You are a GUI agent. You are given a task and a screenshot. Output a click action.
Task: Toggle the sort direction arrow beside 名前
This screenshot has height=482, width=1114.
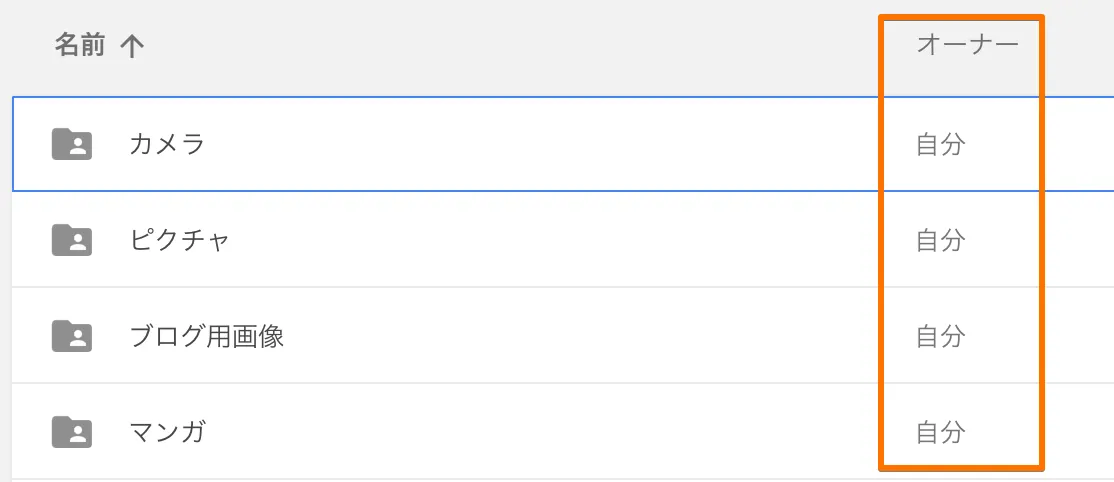pos(131,46)
